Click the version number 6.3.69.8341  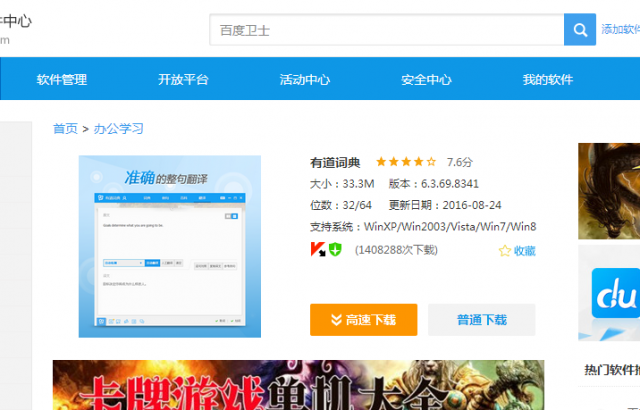pos(450,184)
